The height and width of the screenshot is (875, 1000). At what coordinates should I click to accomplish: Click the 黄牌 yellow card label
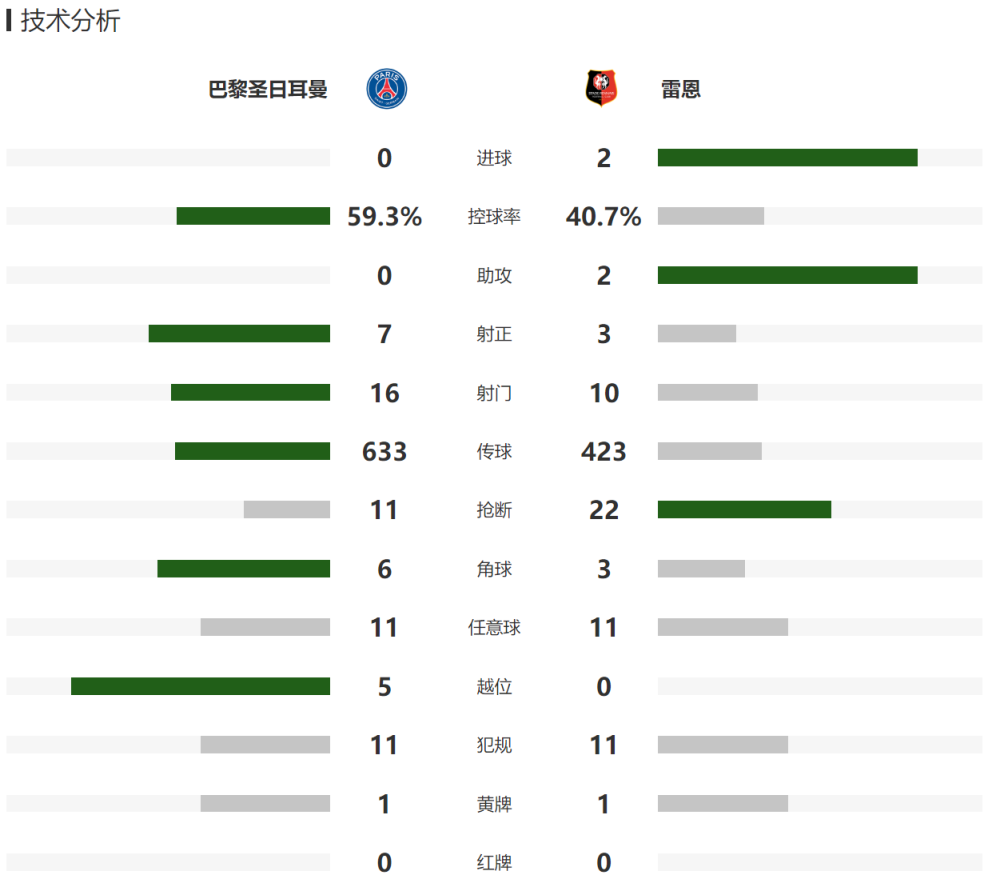494,804
